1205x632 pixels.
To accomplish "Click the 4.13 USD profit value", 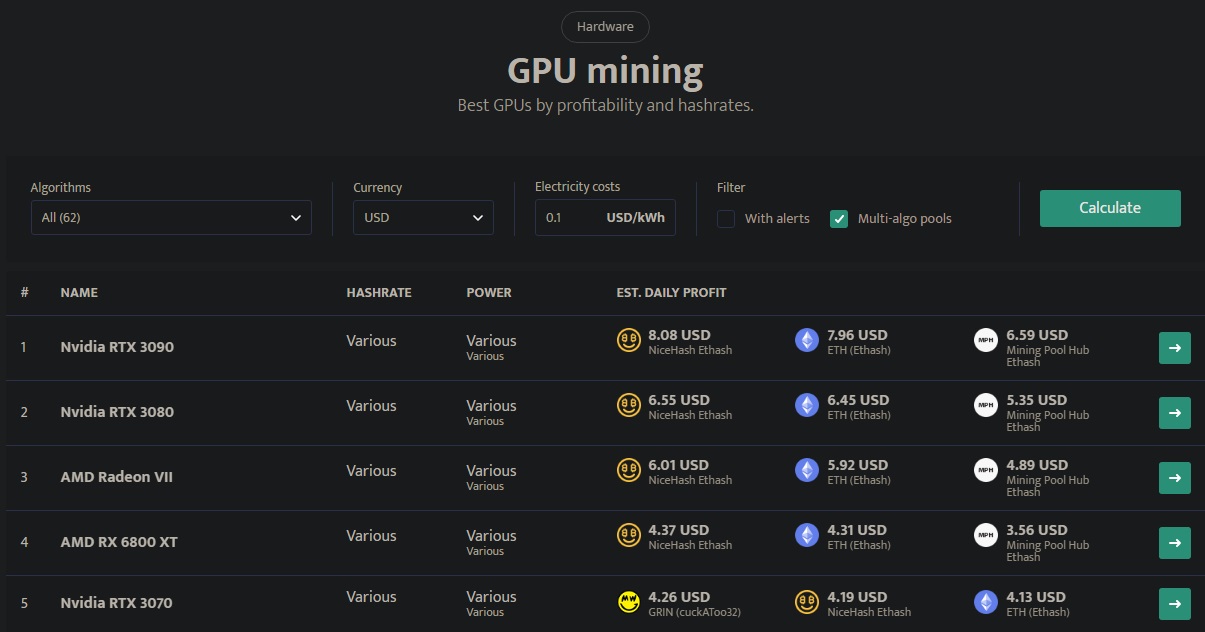I will [1037, 597].
